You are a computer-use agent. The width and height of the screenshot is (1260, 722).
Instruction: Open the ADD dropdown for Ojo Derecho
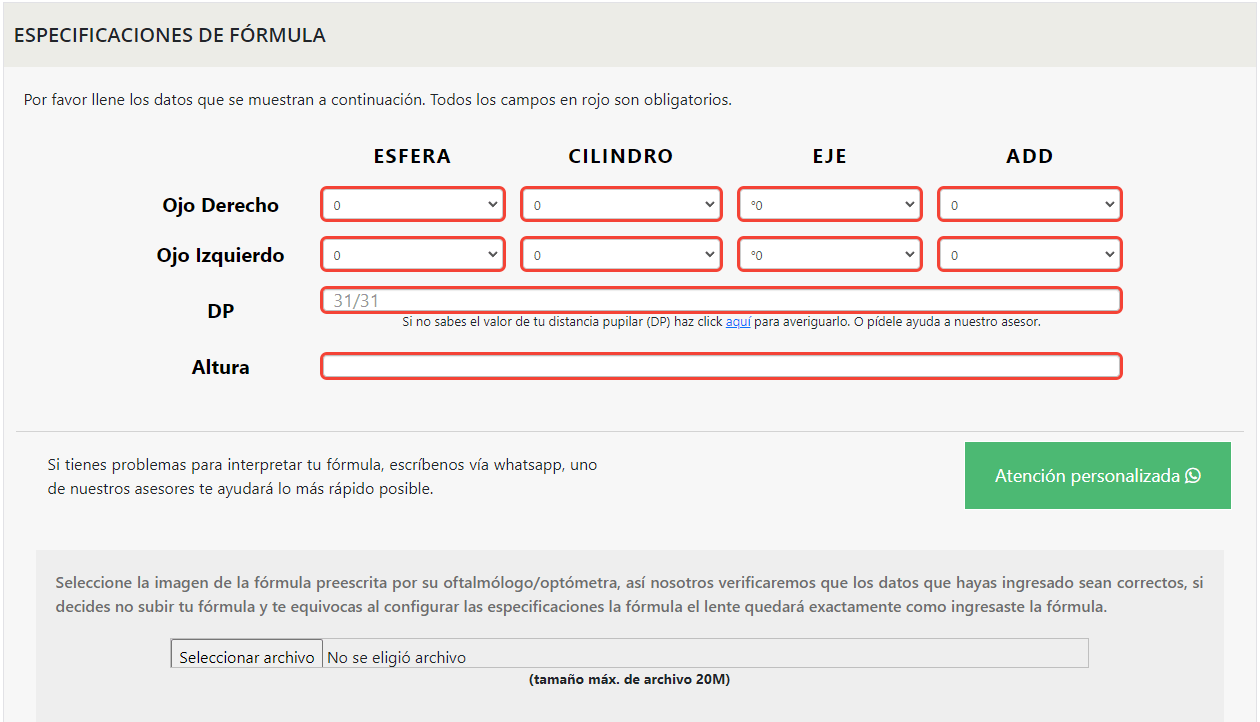click(1029, 204)
